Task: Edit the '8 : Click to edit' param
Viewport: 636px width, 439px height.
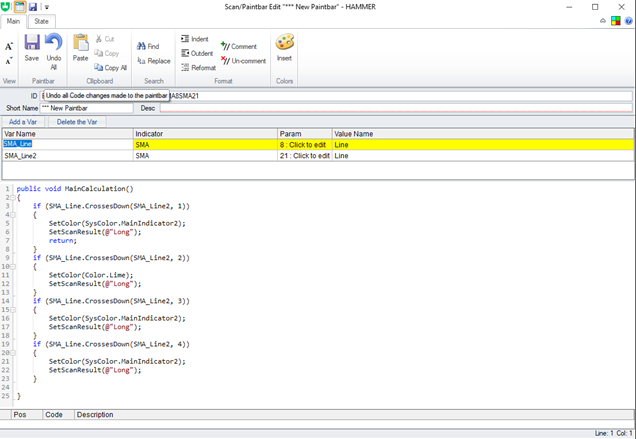Action: (x=305, y=145)
